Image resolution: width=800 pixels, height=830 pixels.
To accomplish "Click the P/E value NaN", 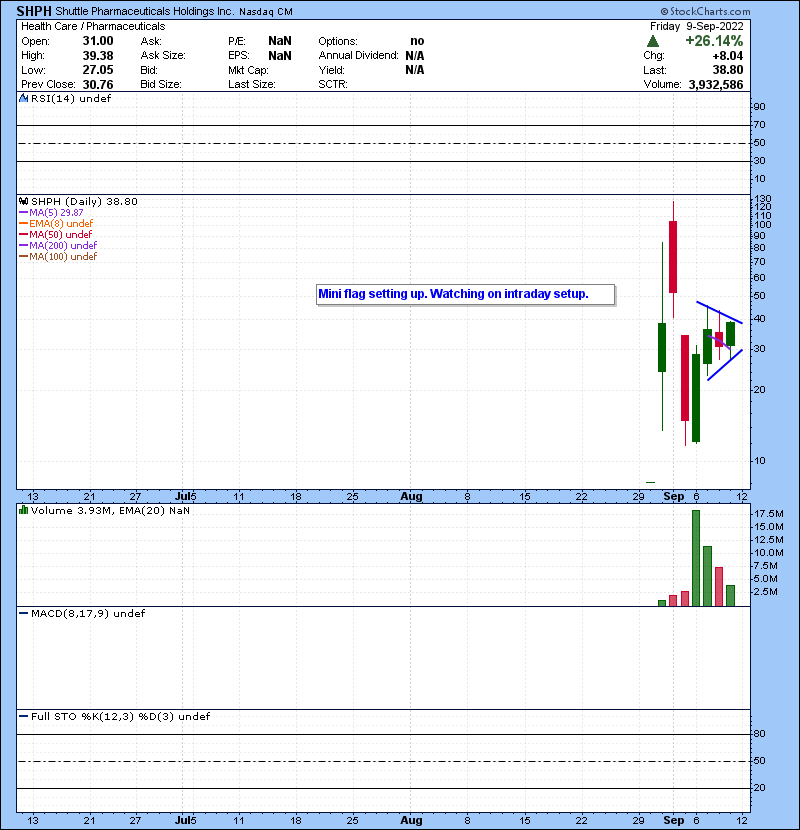I will coord(280,41).
